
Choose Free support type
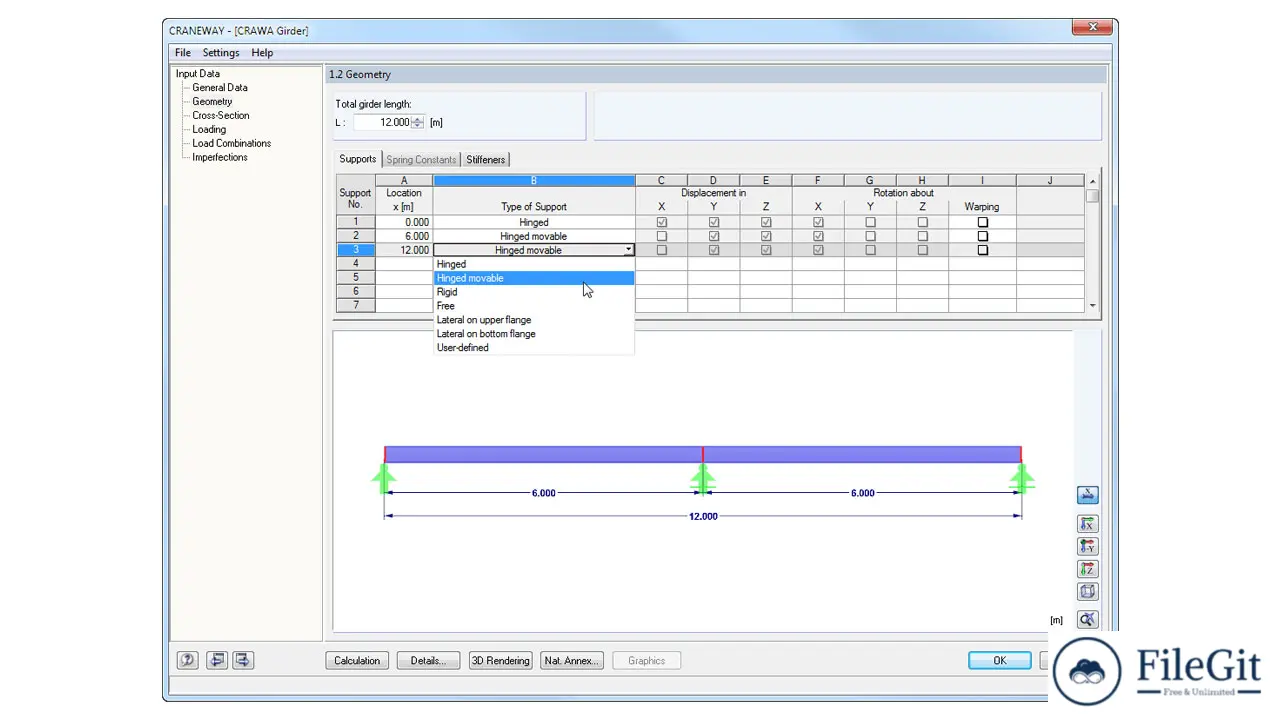[x=534, y=306]
